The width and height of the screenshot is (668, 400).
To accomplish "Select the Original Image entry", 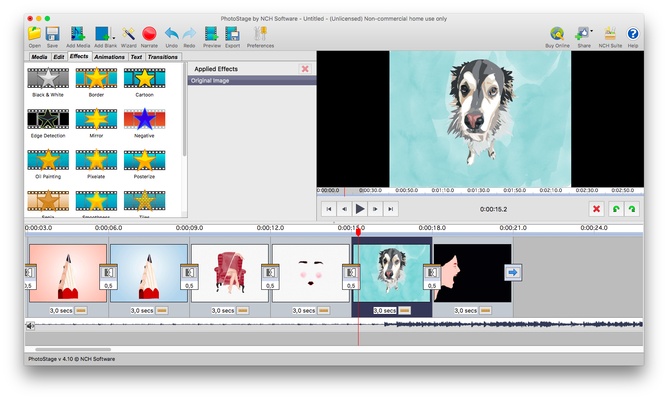I will coord(252,81).
